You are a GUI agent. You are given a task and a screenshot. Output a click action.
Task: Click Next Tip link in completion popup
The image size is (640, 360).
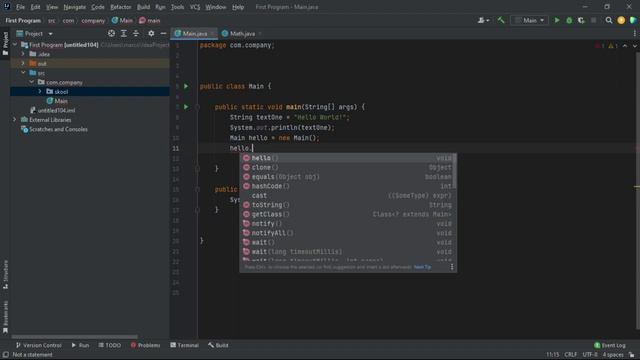(x=422, y=267)
